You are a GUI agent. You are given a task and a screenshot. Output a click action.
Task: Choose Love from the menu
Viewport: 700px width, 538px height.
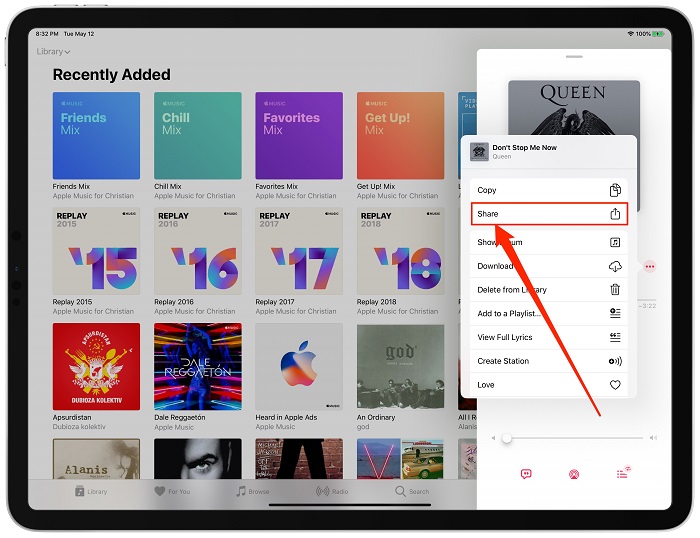tap(549, 385)
